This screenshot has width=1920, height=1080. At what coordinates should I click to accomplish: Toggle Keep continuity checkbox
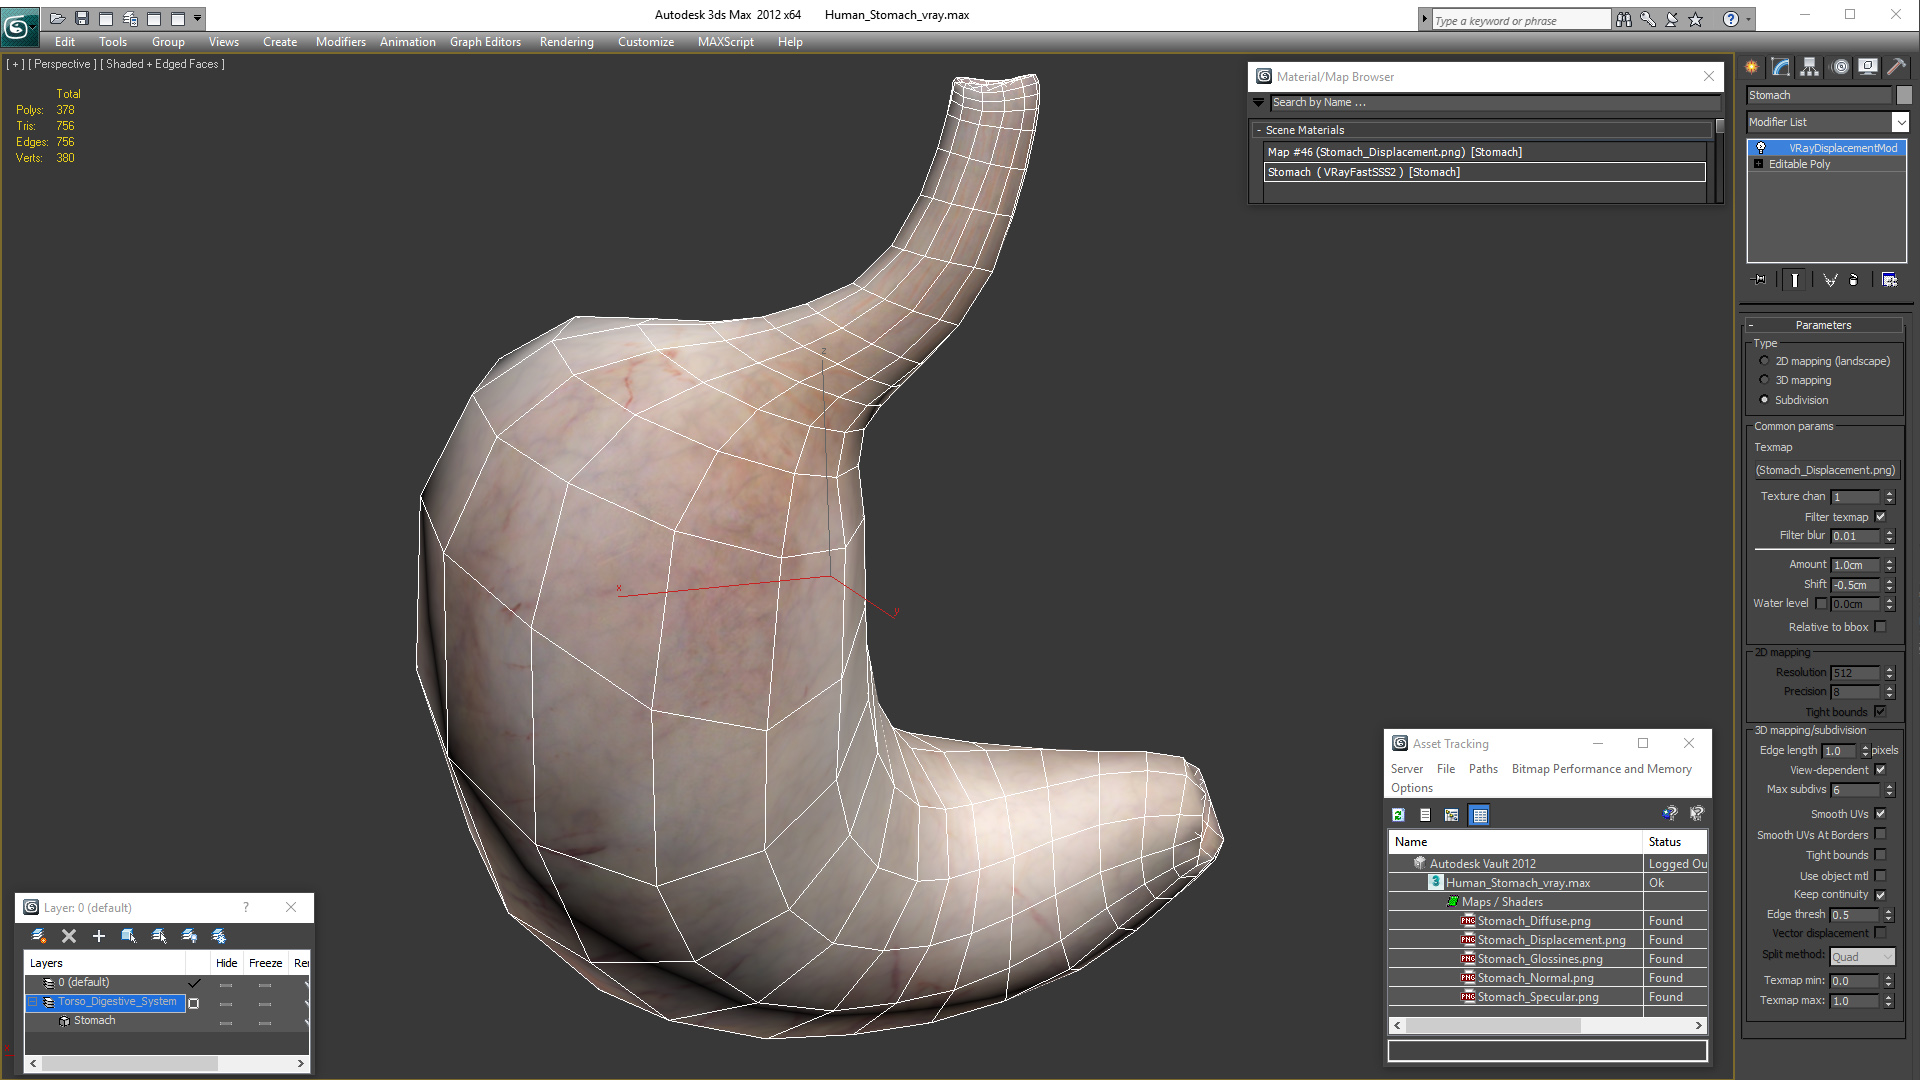1880,895
